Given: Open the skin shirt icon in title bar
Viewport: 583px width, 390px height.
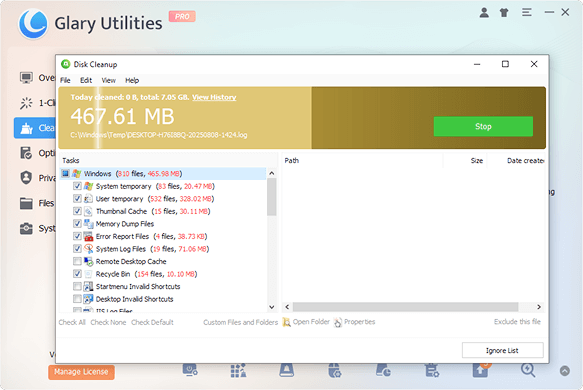Looking at the screenshot, I should pos(504,13).
